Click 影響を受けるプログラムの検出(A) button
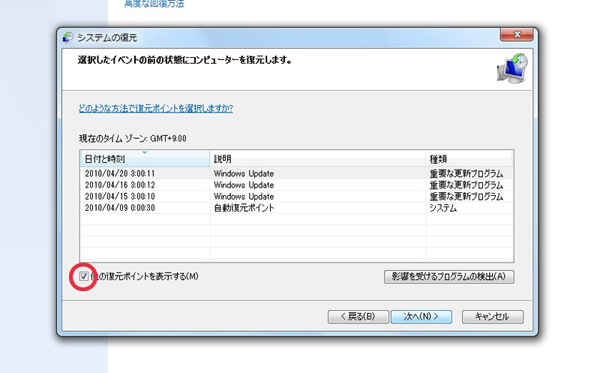 [x=449, y=277]
